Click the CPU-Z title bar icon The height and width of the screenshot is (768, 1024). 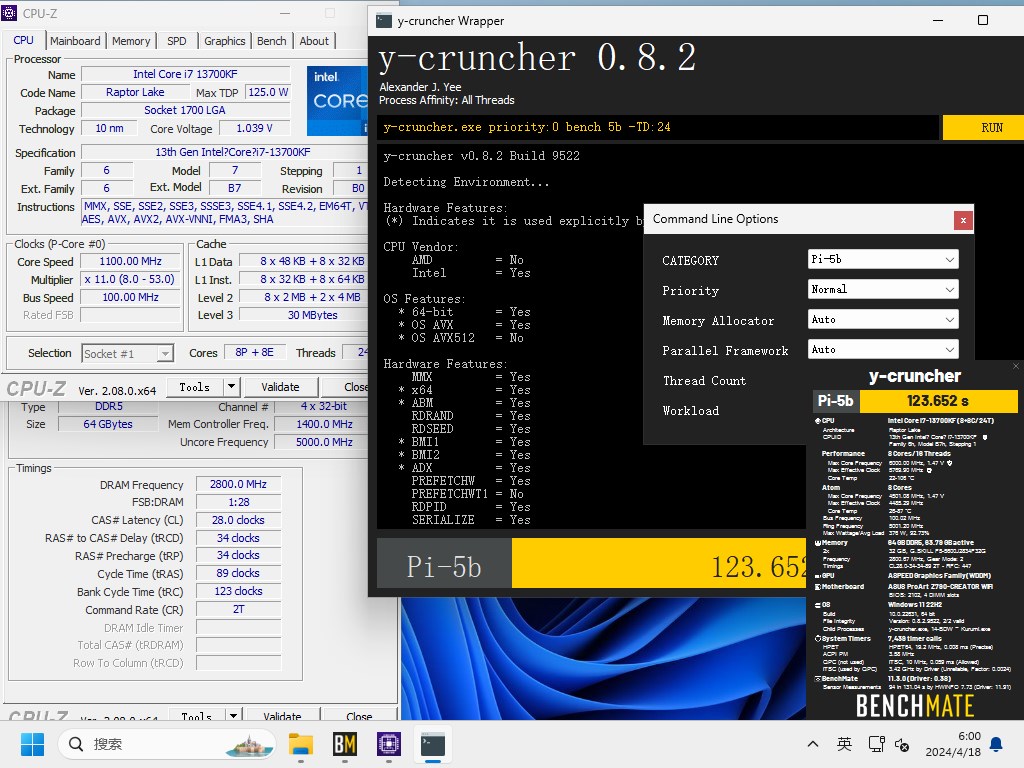[9, 12]
